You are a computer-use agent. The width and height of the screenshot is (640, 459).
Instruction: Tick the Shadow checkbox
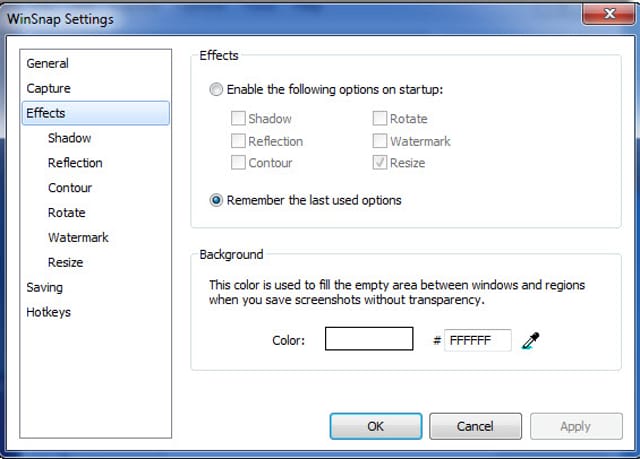click(238, 118)
